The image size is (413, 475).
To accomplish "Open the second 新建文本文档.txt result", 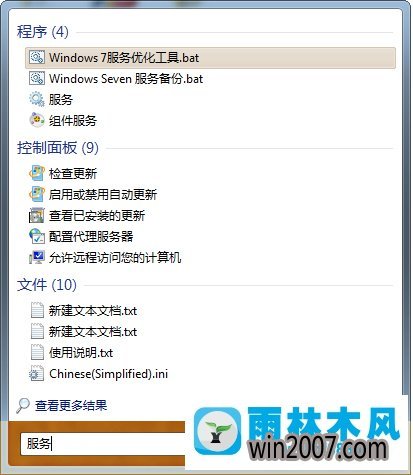I will click(x=93, y=332).
